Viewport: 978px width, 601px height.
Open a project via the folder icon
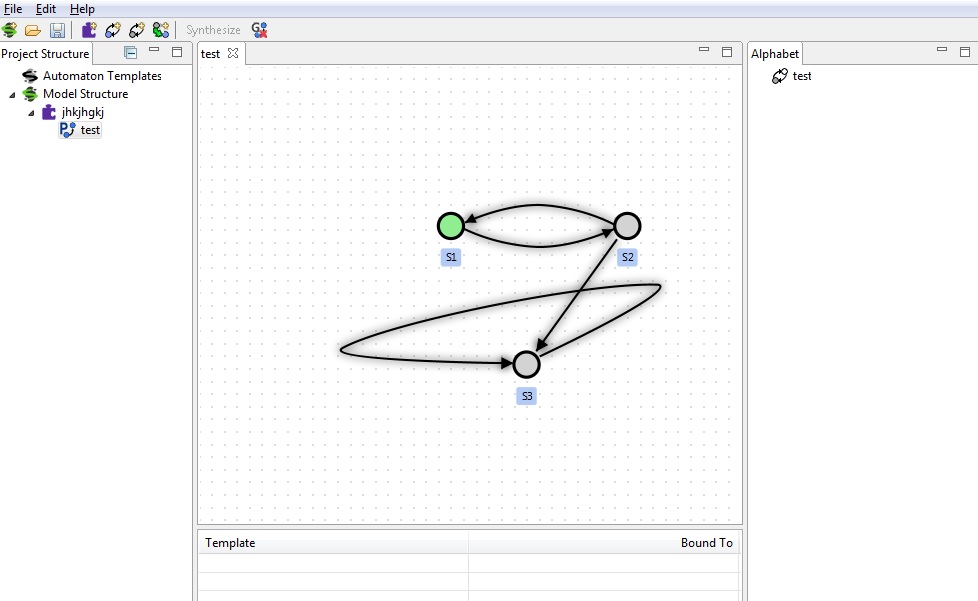pyautogui.click(x=32, y=30)
